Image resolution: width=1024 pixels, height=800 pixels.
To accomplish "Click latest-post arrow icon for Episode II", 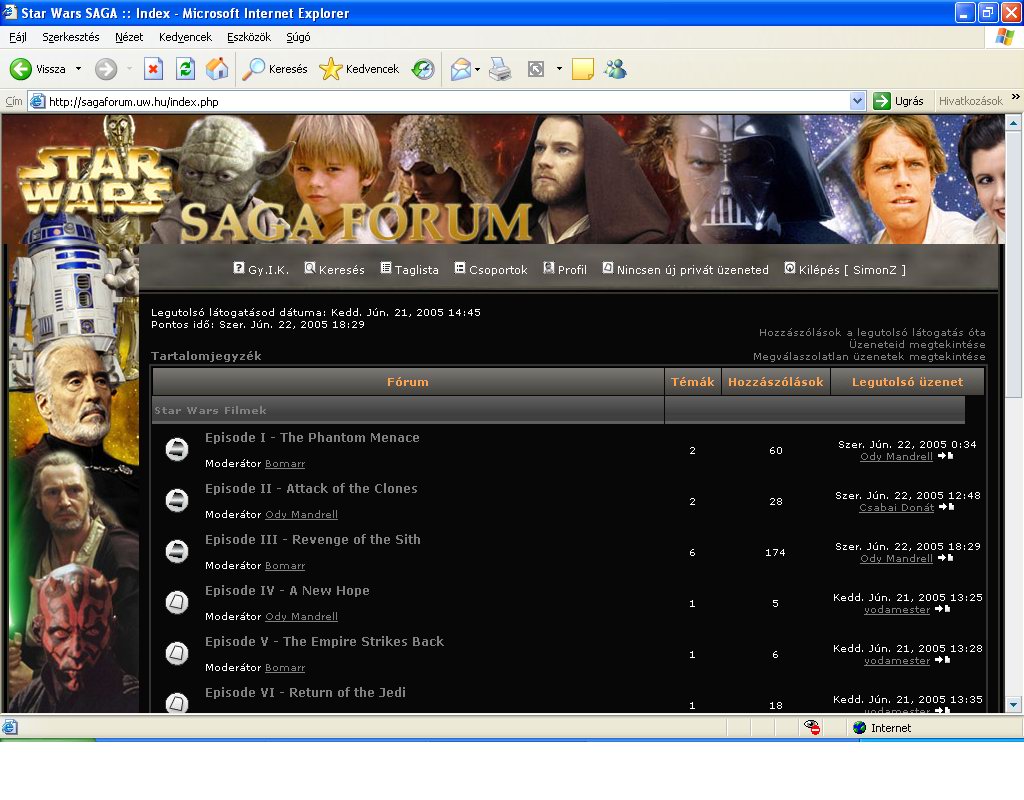I will pos(946,507).
